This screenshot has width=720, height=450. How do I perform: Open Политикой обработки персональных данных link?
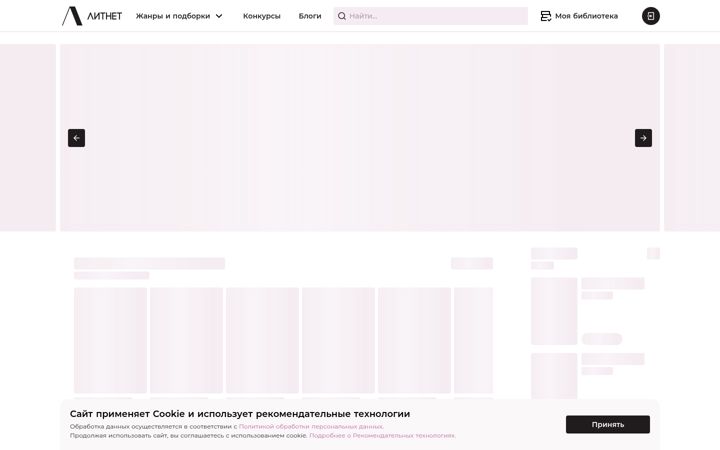[311, 427]
